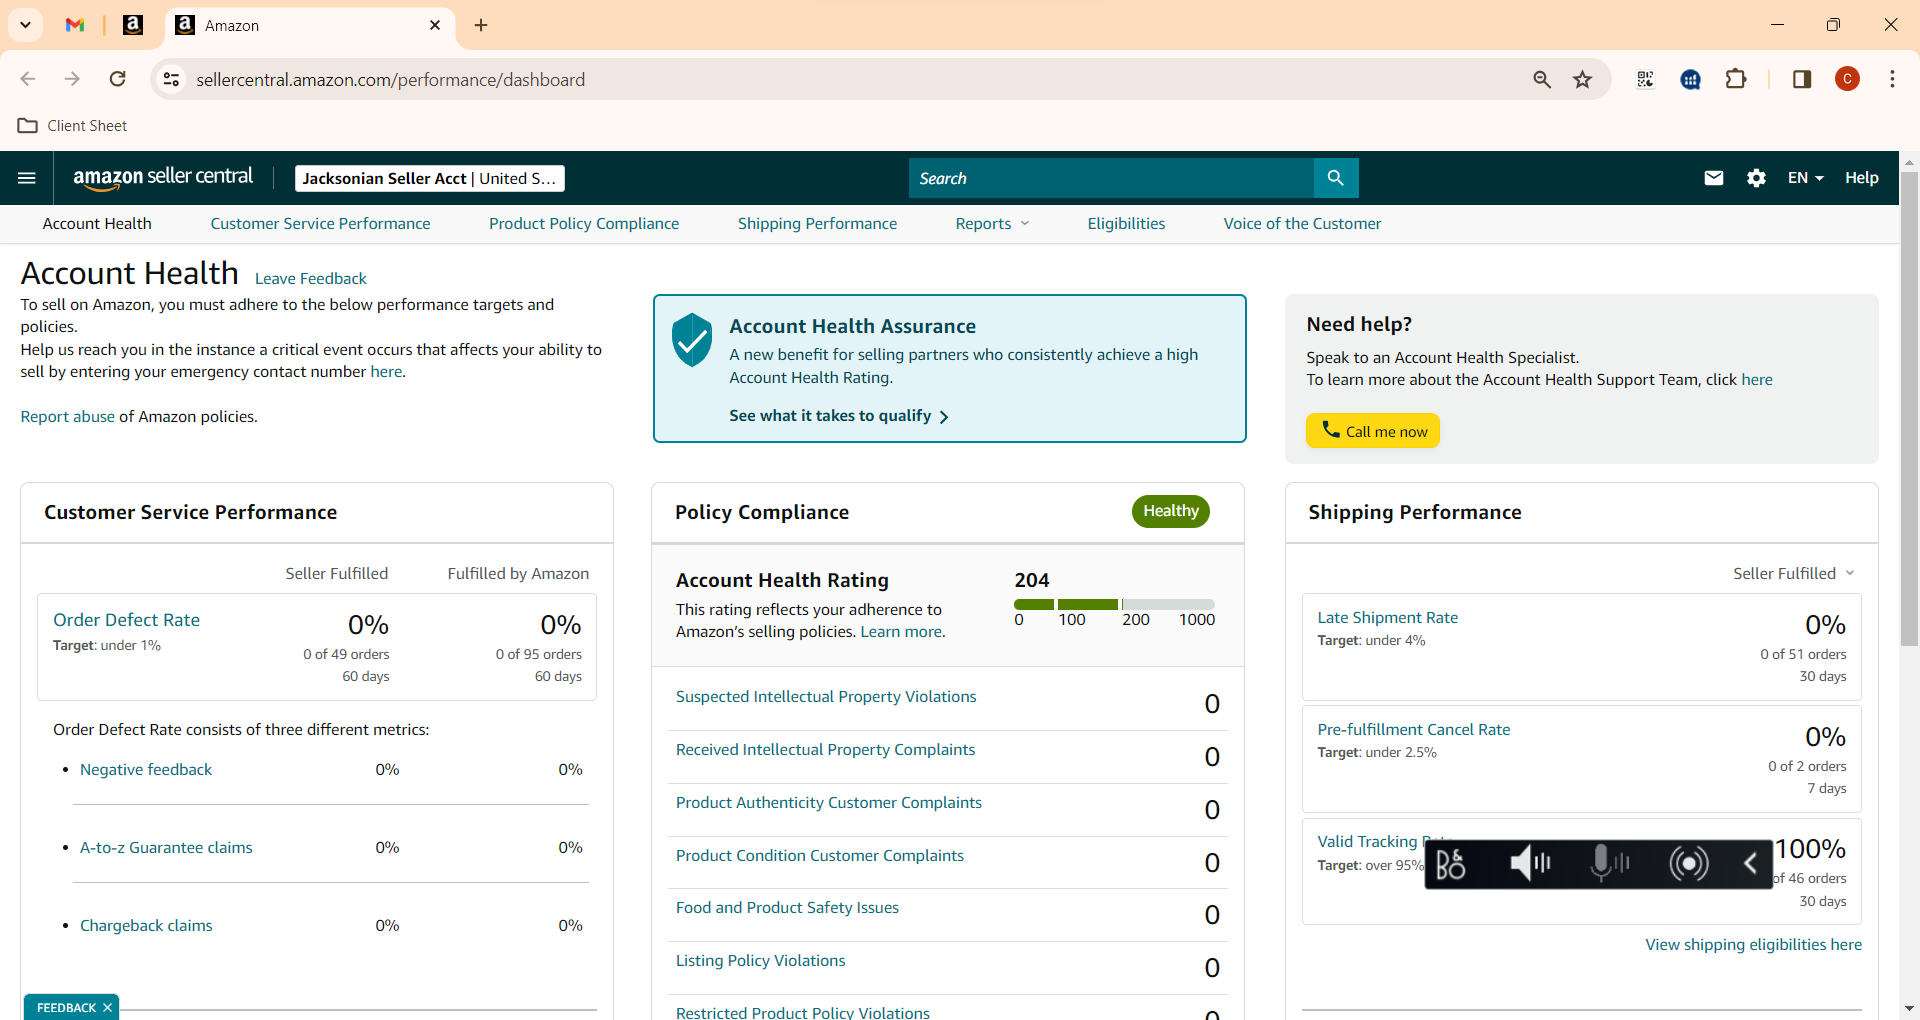Close the Amazon browser tab

[x=435, y=25]
